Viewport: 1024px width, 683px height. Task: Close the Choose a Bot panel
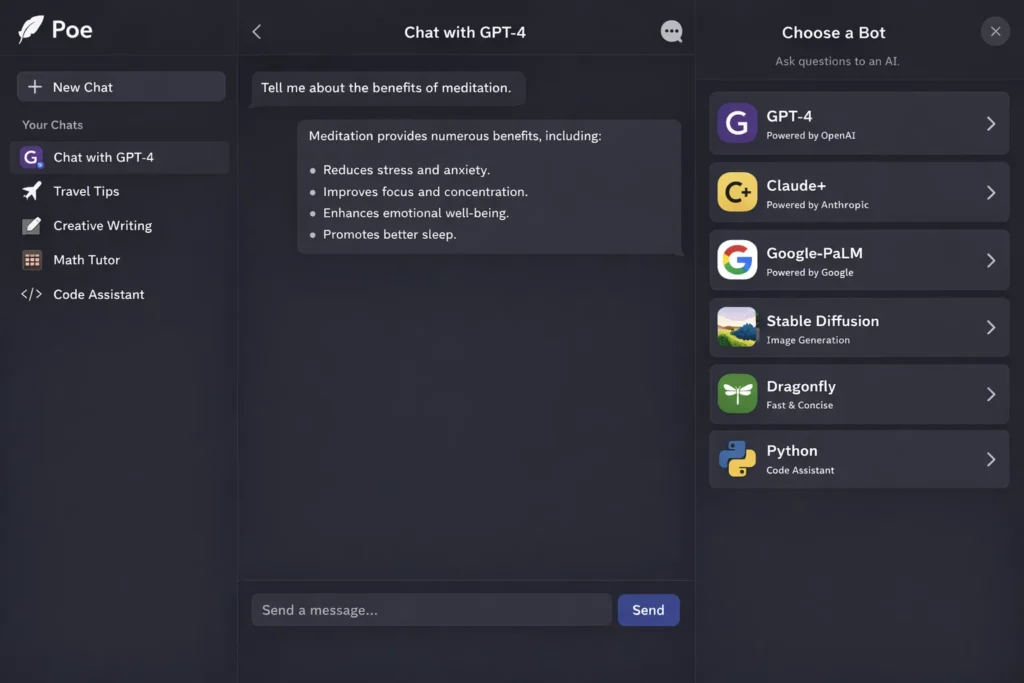click(995, 31)
